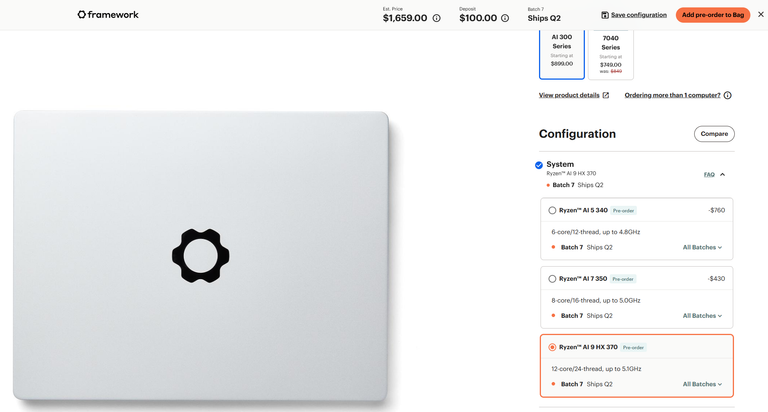
Task: Open the Compare button
Action: tap(714, 134)
